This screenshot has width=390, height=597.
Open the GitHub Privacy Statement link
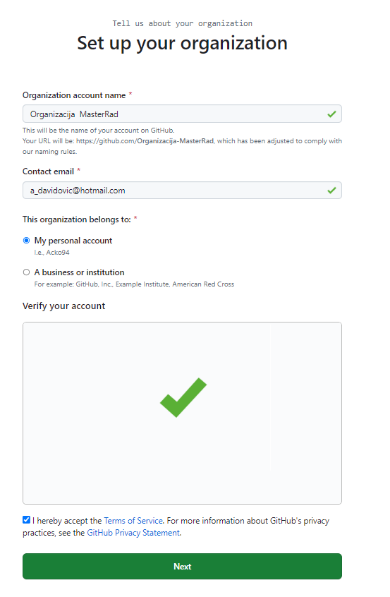pyautogui.click(x=133, y=533)
